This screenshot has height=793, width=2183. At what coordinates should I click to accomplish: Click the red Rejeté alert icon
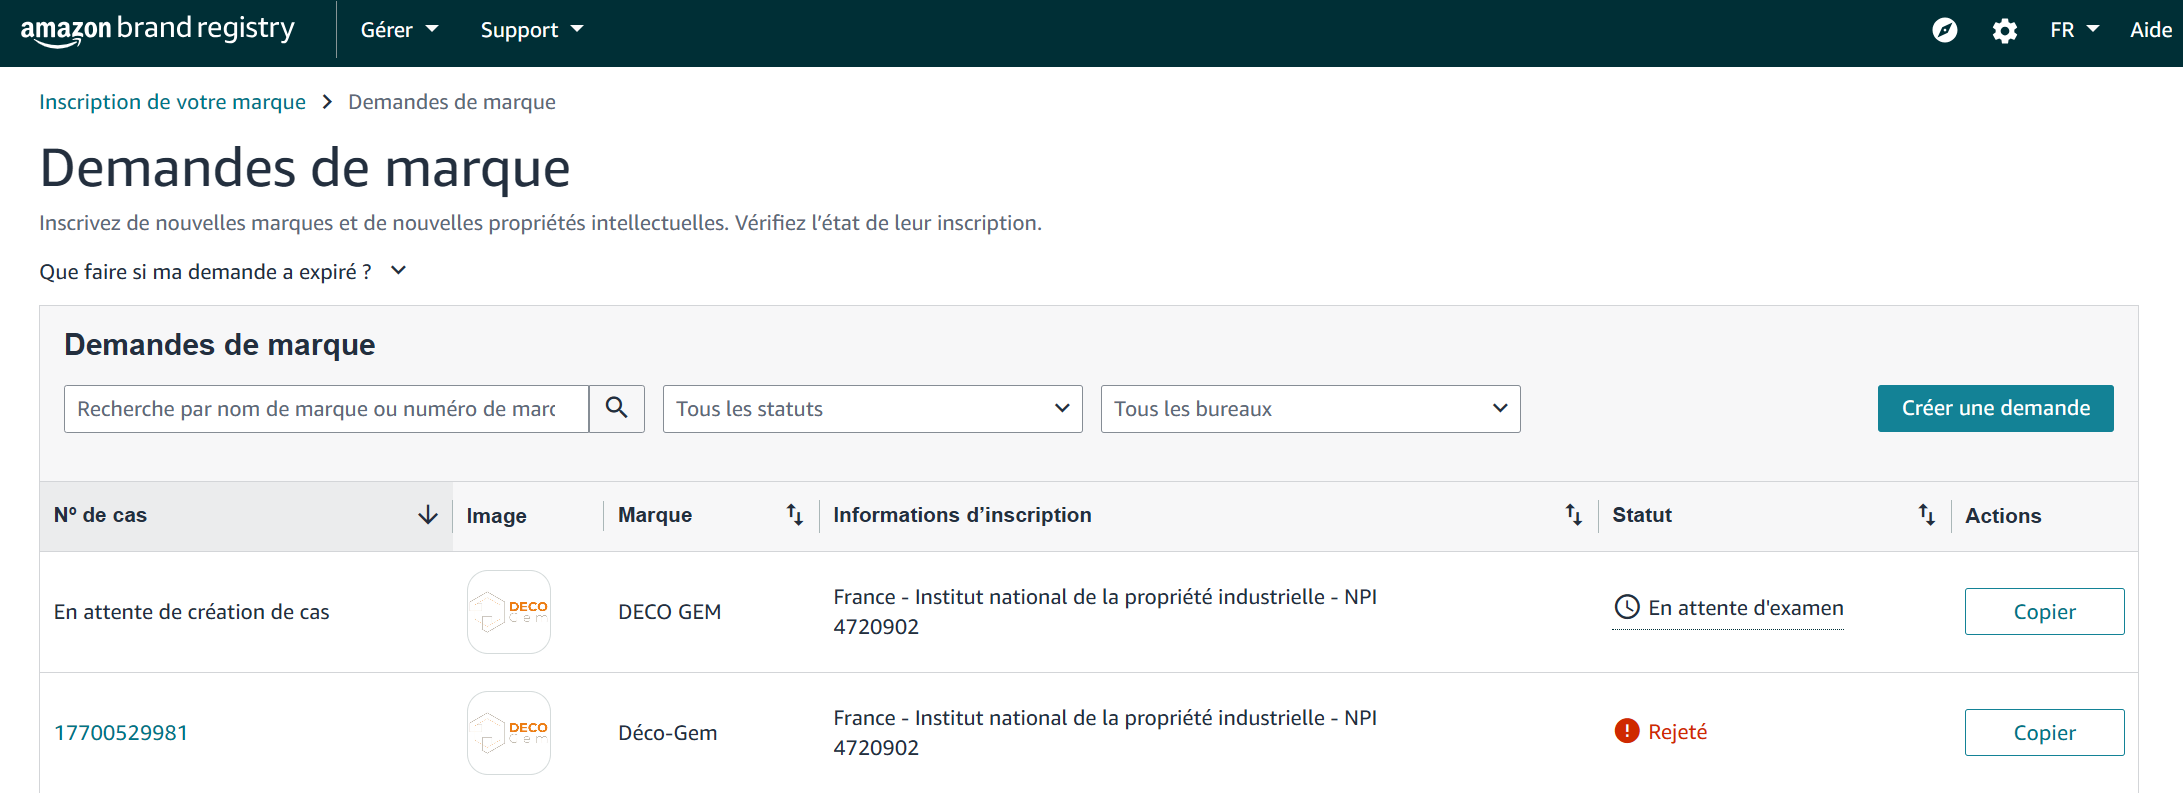(1627, 731)
